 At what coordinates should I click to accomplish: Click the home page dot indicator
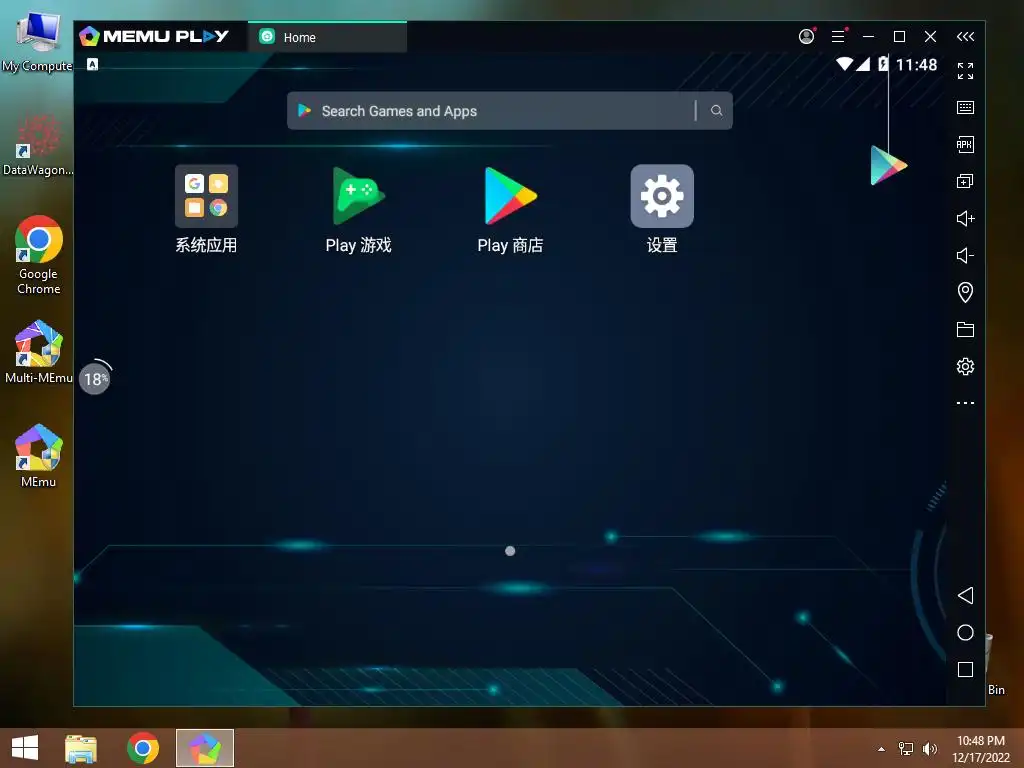pyautogui.click(x=510, y=551)
